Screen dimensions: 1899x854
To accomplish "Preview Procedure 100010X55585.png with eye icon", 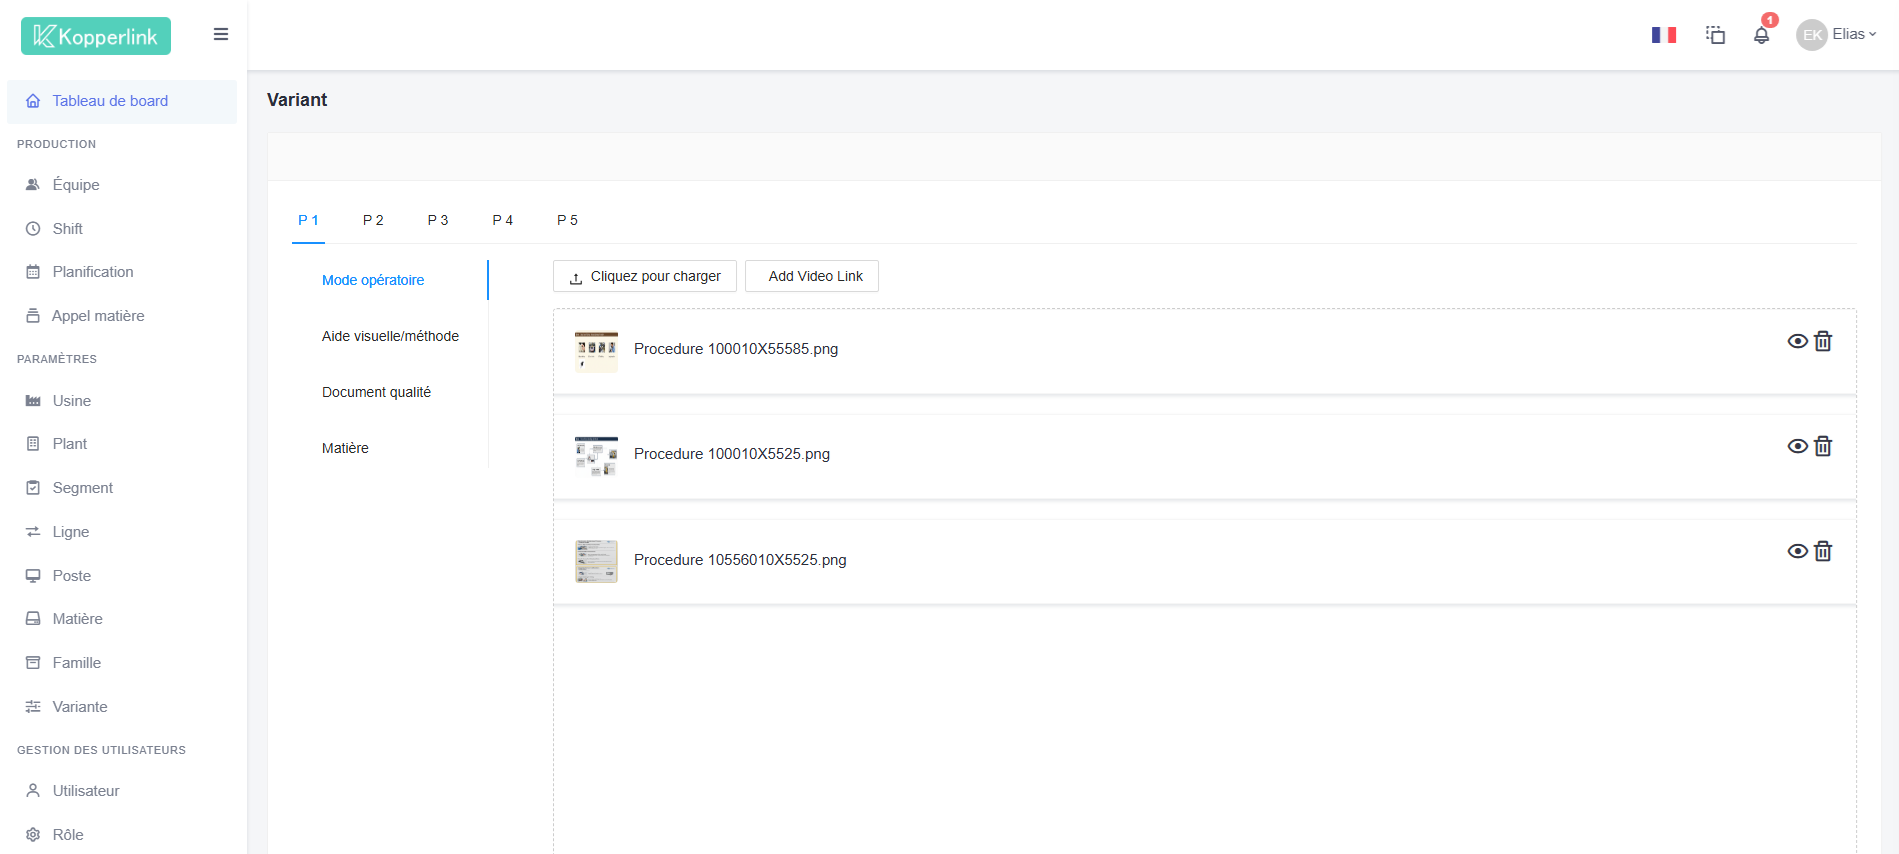I will (1797, 342).
